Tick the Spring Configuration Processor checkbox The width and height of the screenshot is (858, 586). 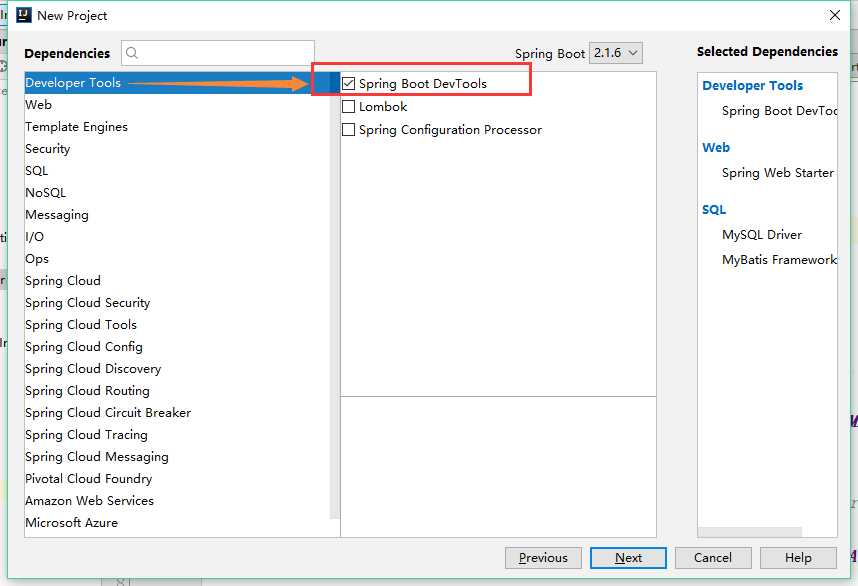(x=349, y=130)
